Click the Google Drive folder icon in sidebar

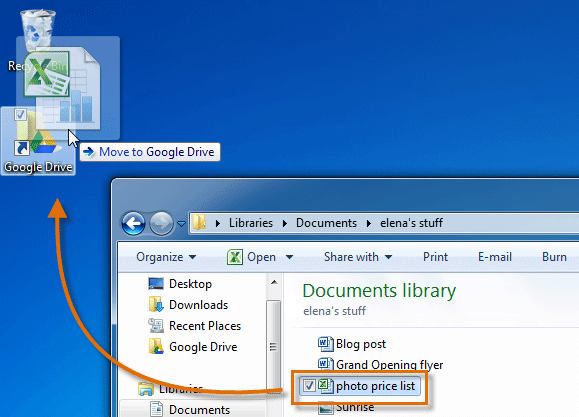tap(156, 346)
